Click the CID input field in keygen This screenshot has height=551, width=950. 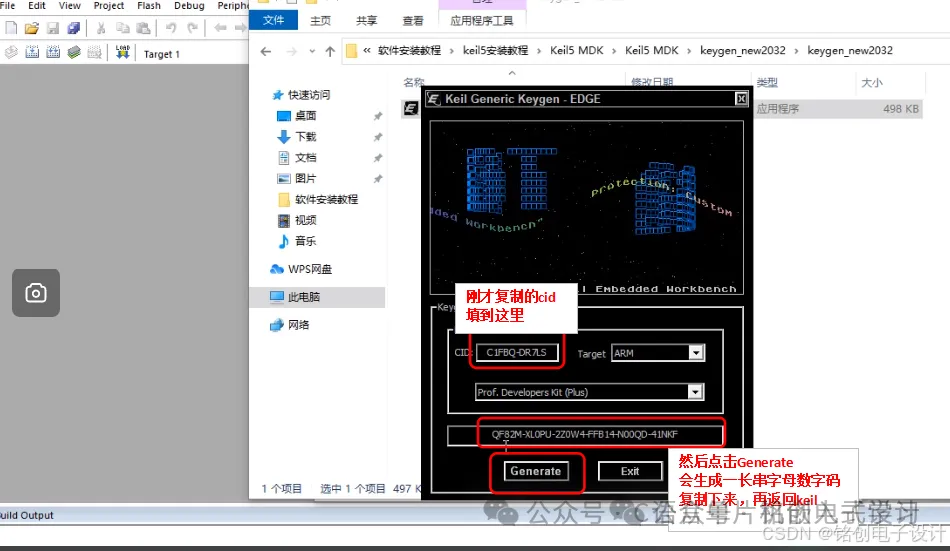[x=517, y=352]
